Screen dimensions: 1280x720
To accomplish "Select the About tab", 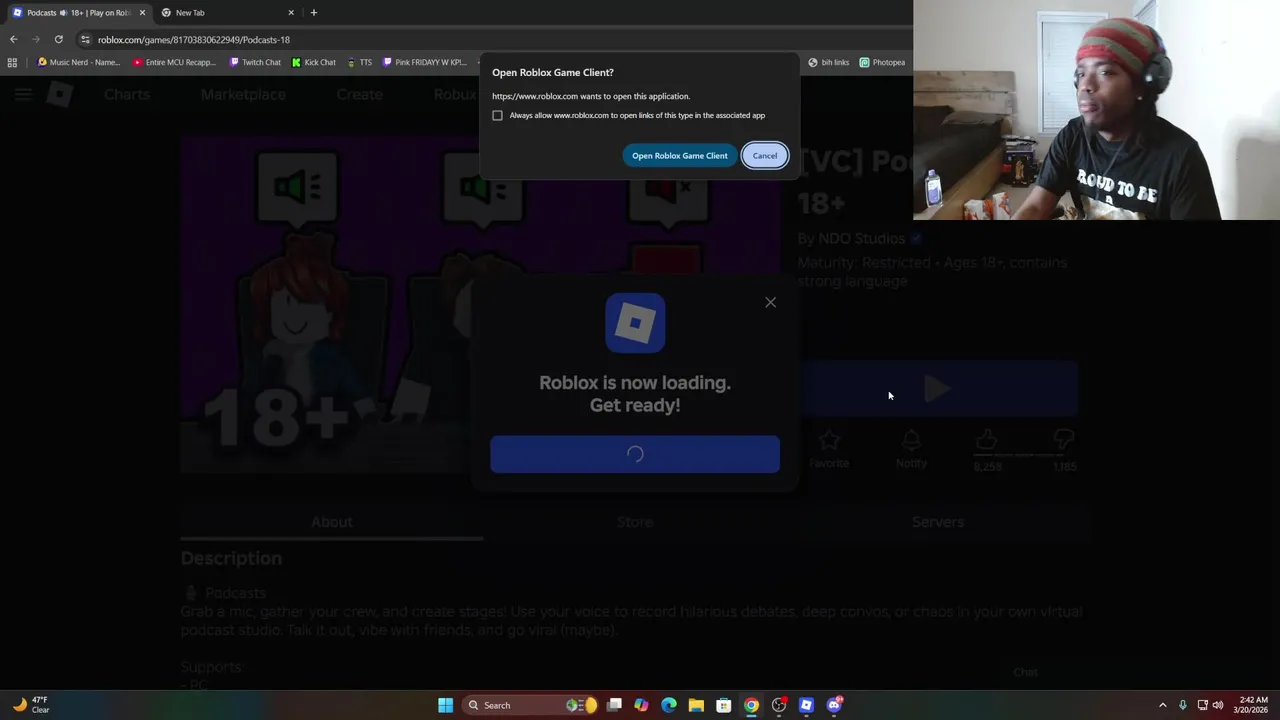I will click(332, 522).
